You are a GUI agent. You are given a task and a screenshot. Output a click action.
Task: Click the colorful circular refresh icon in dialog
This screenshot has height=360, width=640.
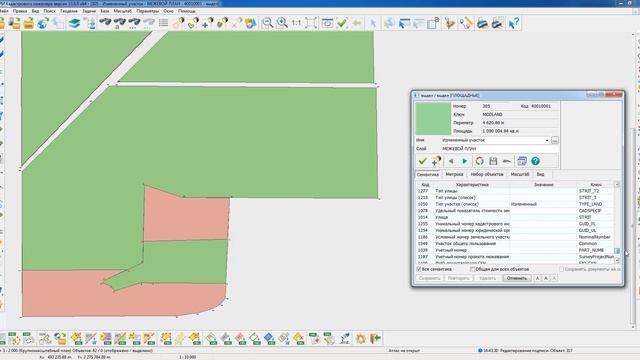(480, 161)
